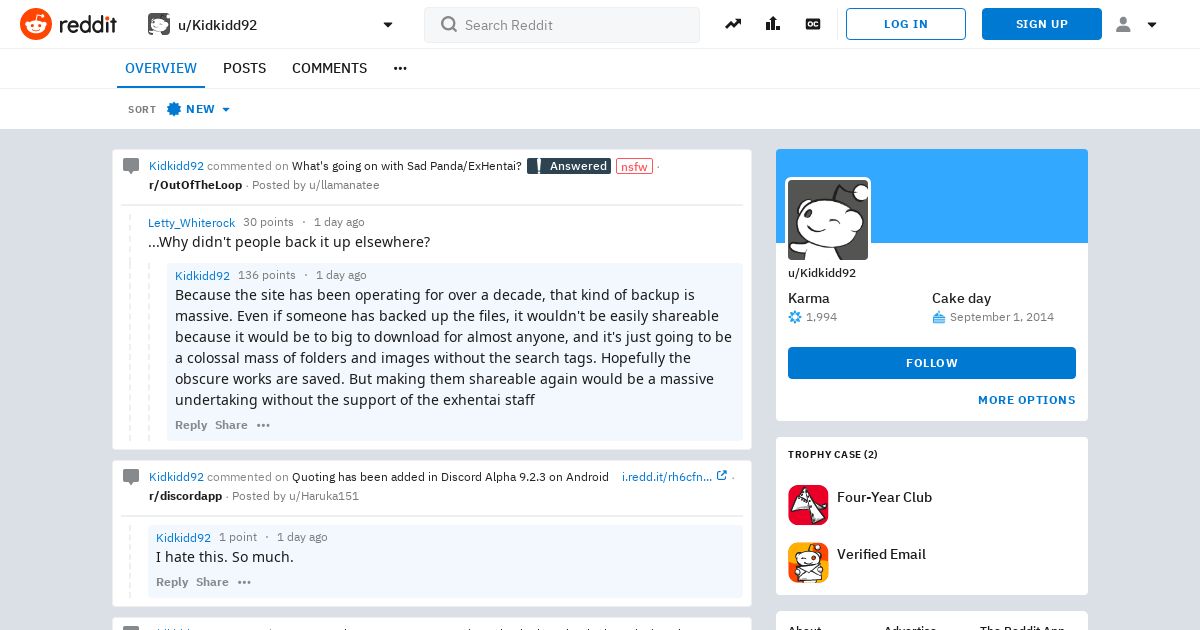Click the 'September 1, 2014' cake day text
1200x630 pixels.
(x=1002, y=317)
